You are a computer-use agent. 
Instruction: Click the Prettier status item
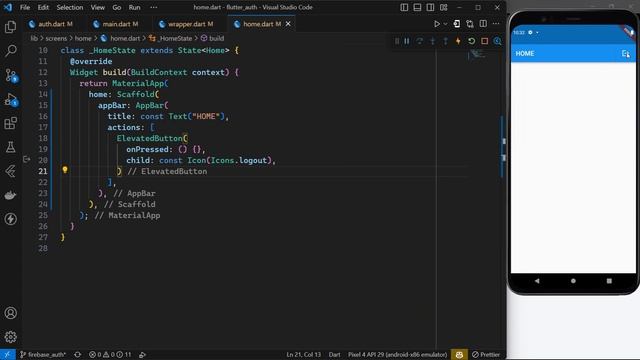tap(486, 354)
